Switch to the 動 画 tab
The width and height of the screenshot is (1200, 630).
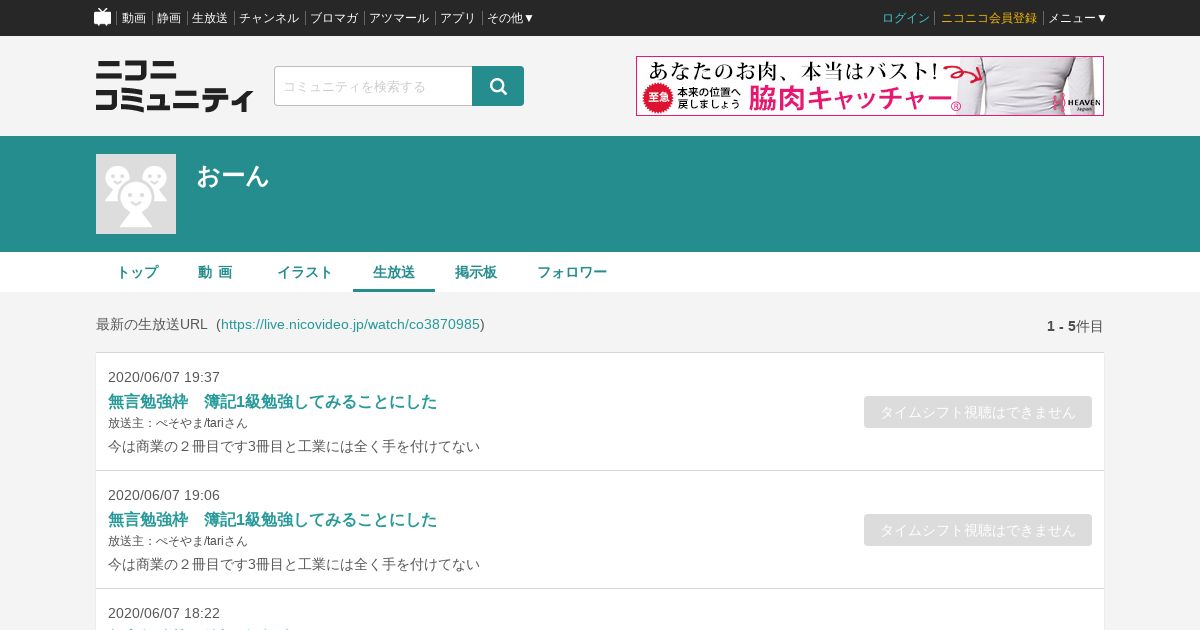[x=215, y=272]
